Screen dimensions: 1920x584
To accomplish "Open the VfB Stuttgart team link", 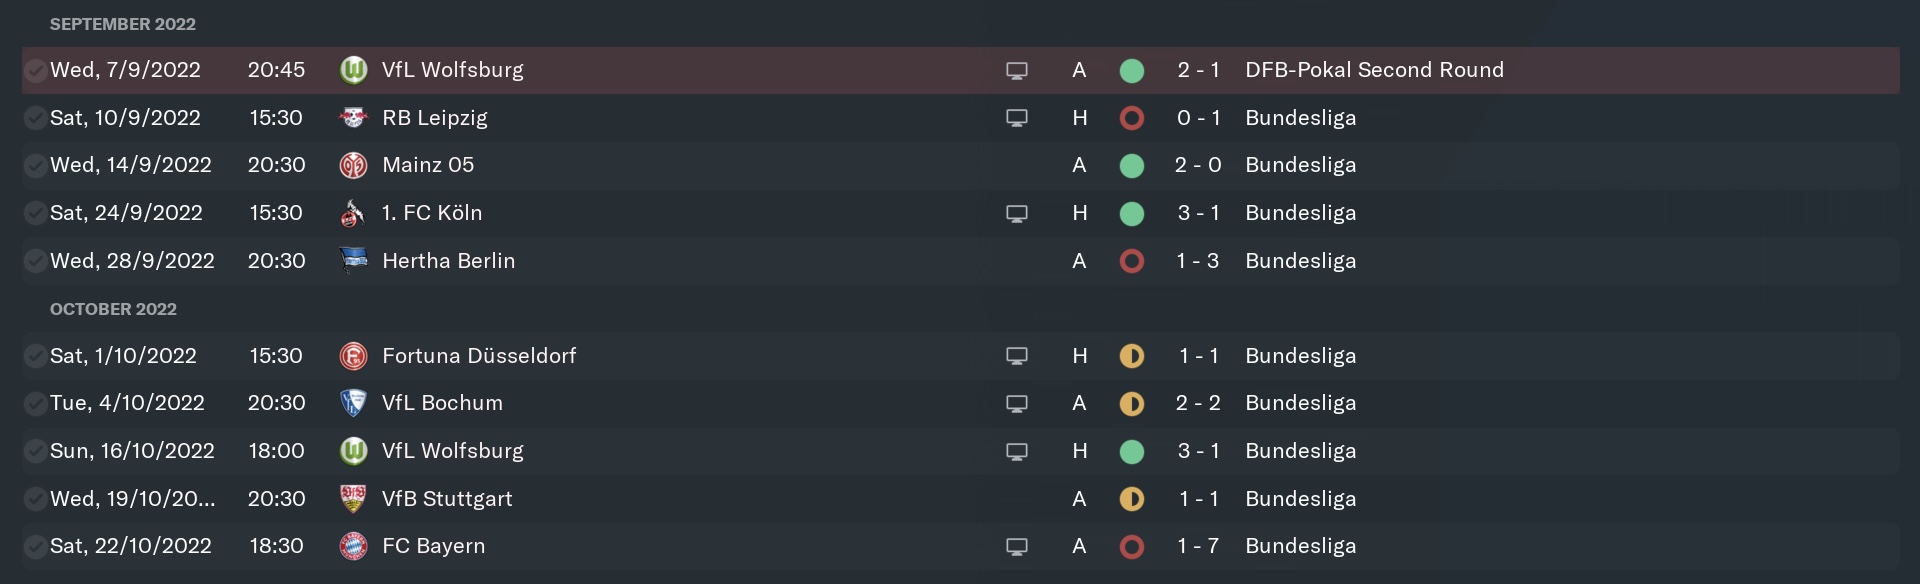I will click(447, 499).
